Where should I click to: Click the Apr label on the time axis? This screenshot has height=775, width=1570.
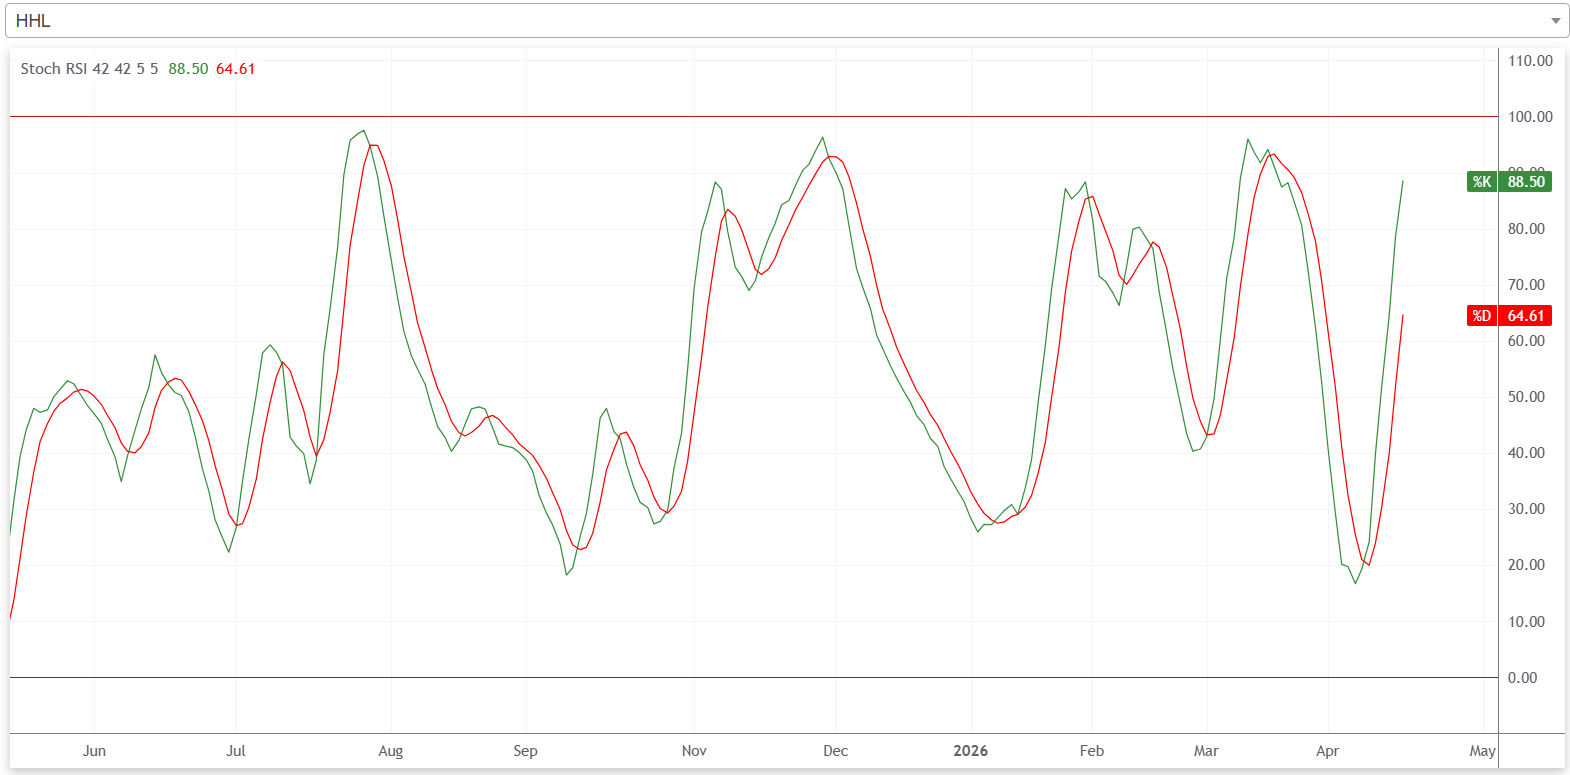click(1327, 751)
